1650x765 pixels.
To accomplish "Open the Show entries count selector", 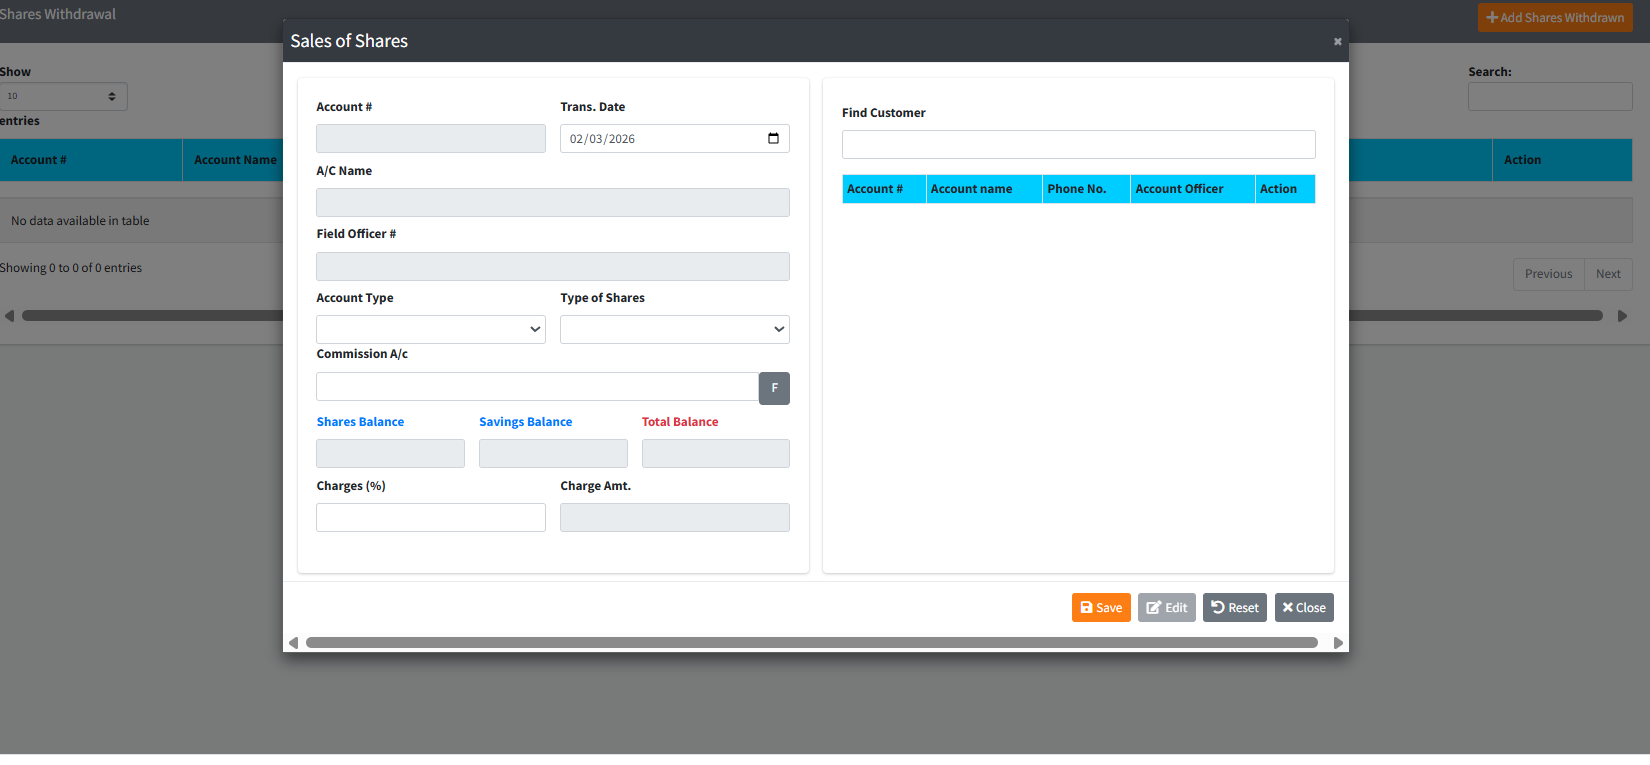I will pyautogui.click(x=63, y=96).
